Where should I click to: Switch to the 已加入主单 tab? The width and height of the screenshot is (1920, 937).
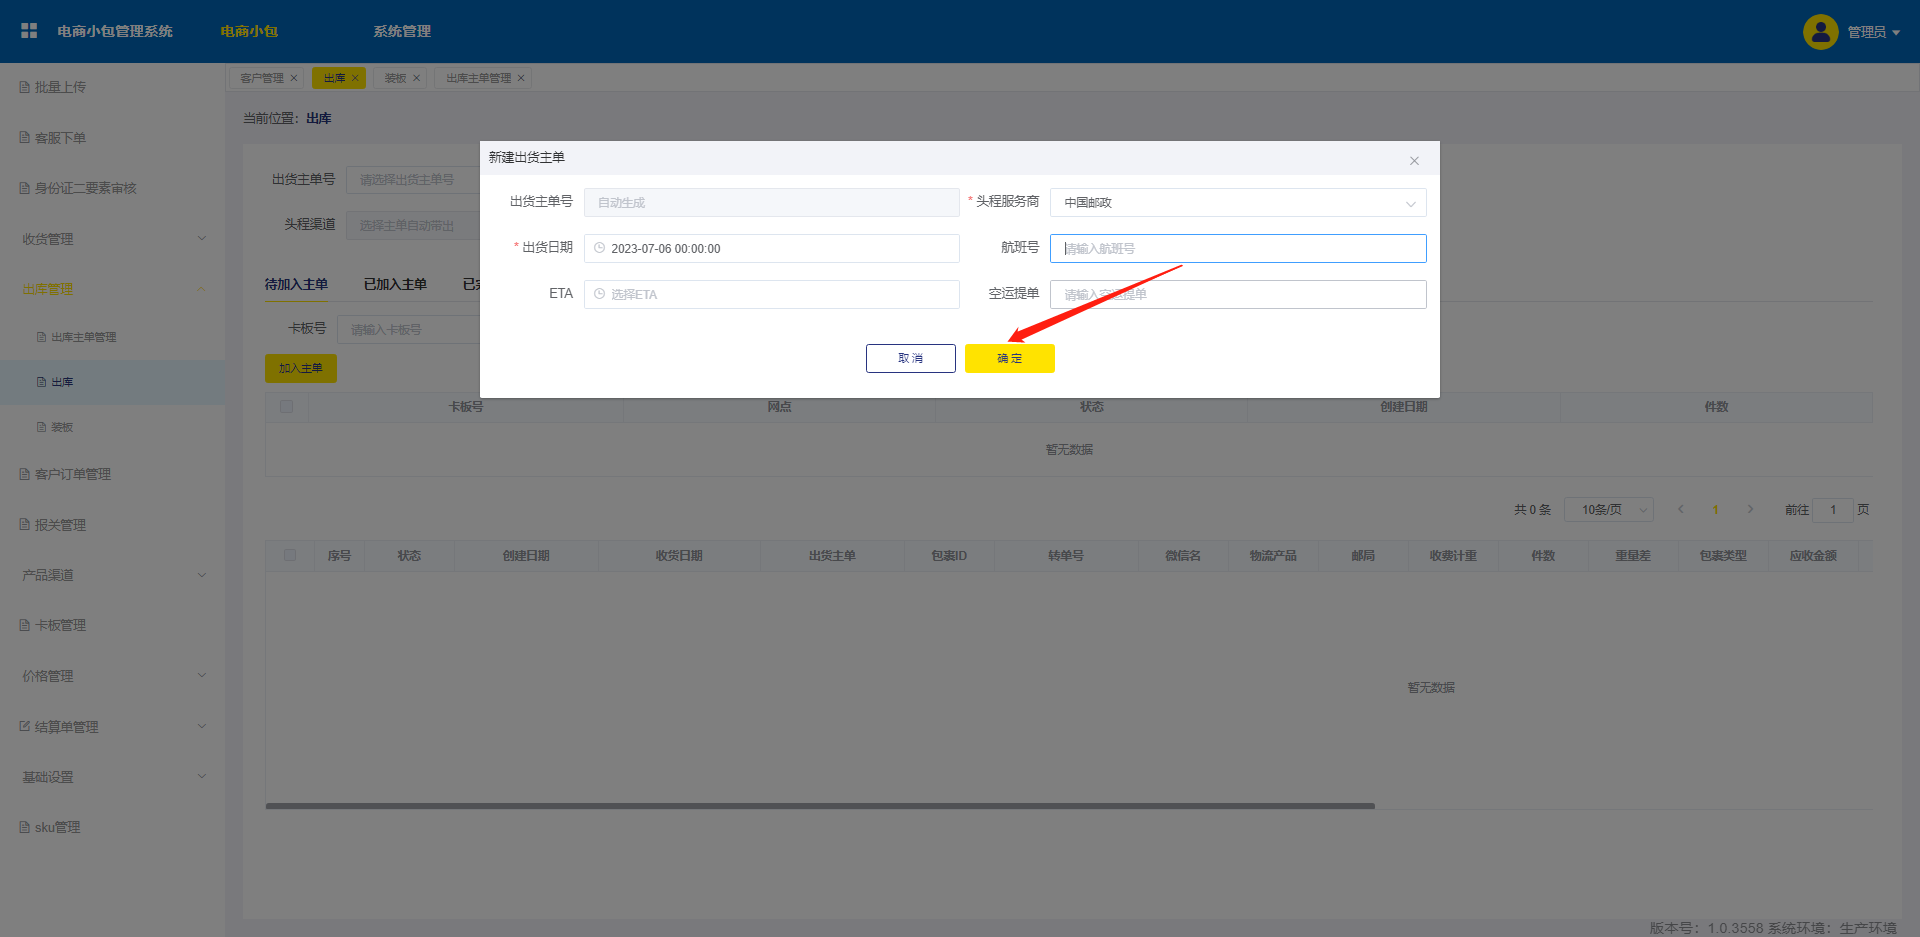(395, 285)
